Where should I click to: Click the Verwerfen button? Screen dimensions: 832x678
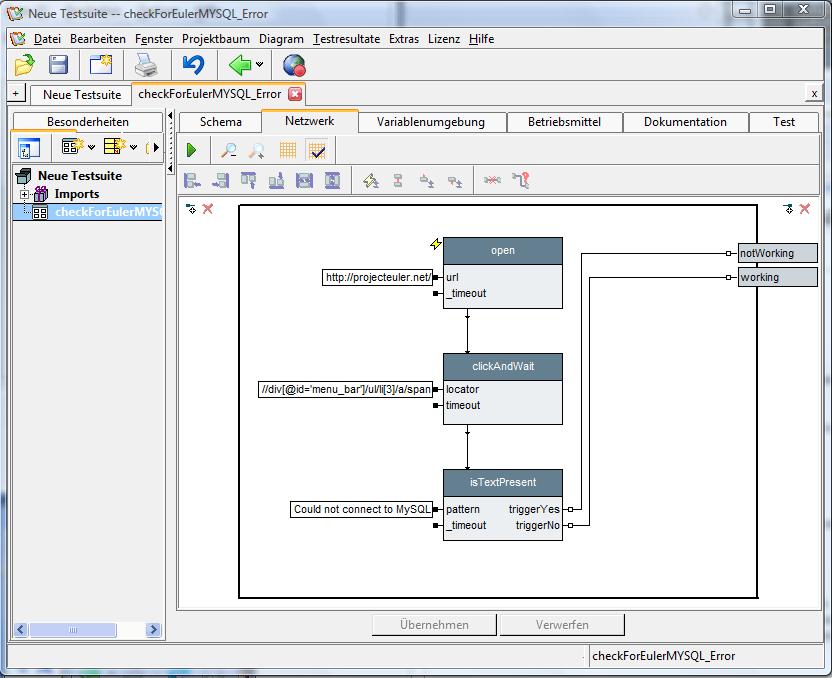point(562,625)
